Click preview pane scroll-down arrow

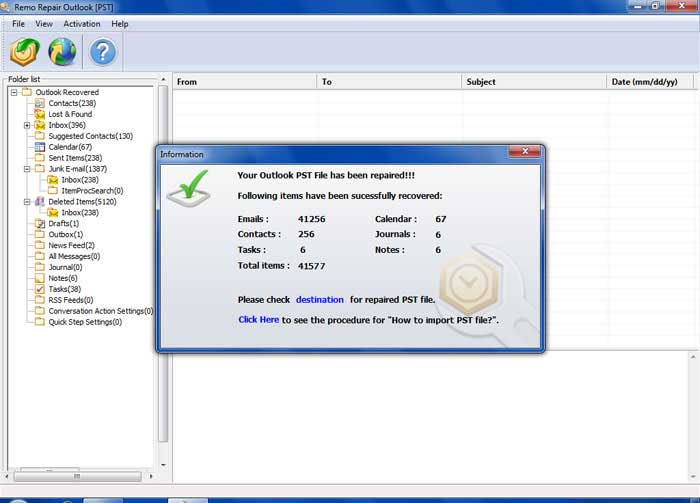(693, 477)
